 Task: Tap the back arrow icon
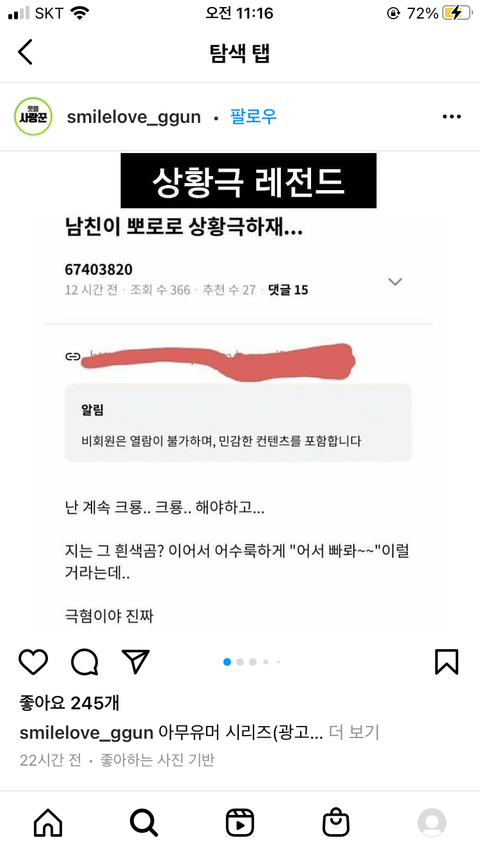[x=26, y=52]
